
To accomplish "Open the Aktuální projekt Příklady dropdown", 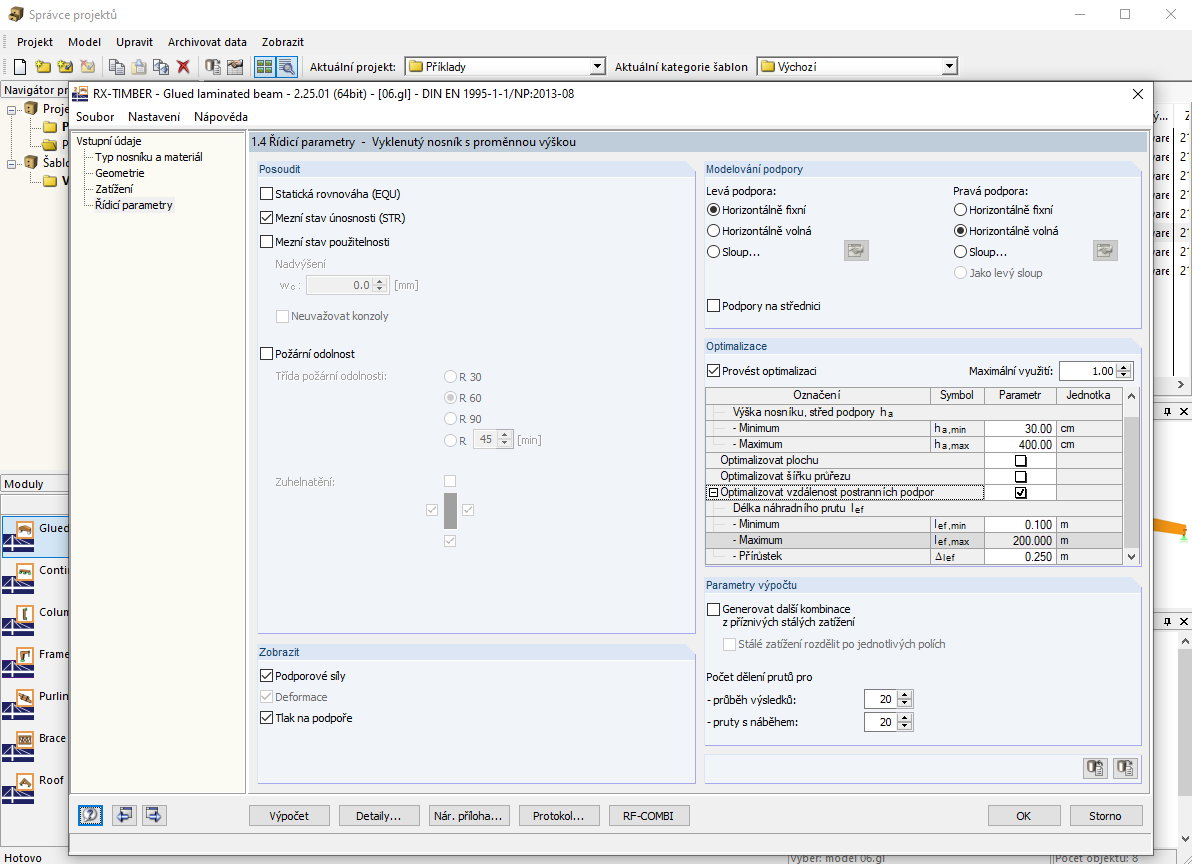I will 598,67.
